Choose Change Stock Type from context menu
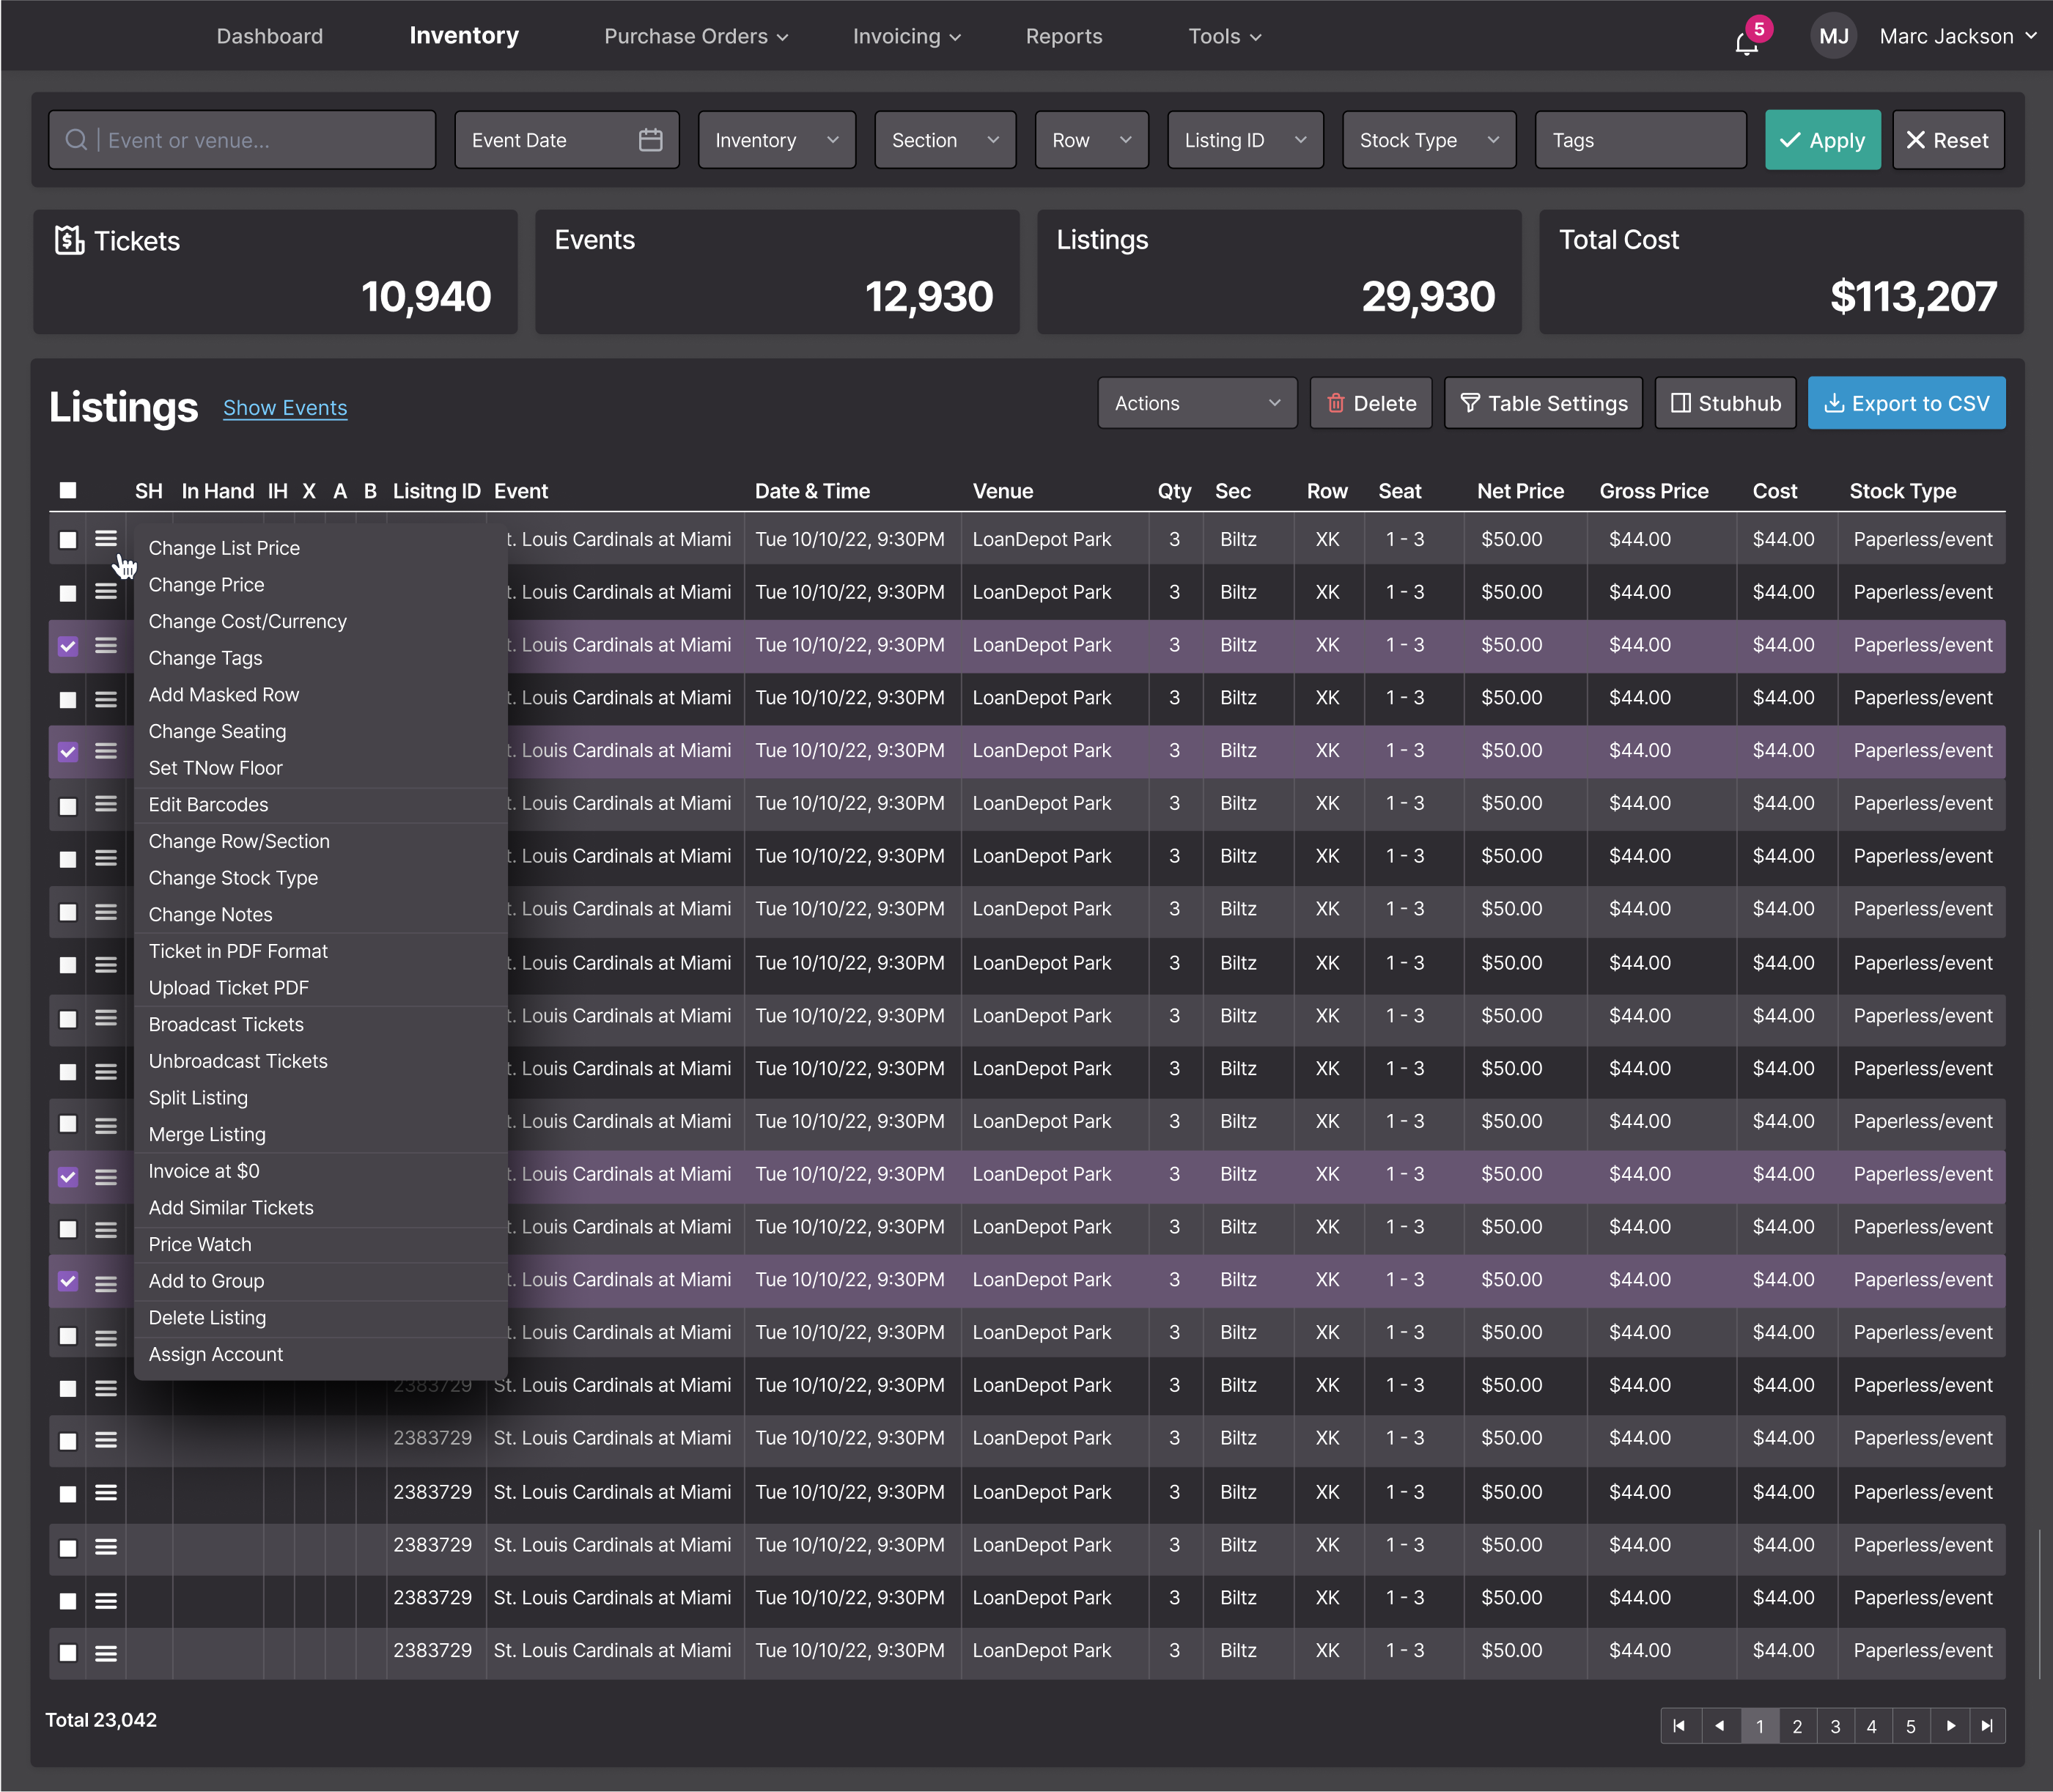 click(233, 878)
